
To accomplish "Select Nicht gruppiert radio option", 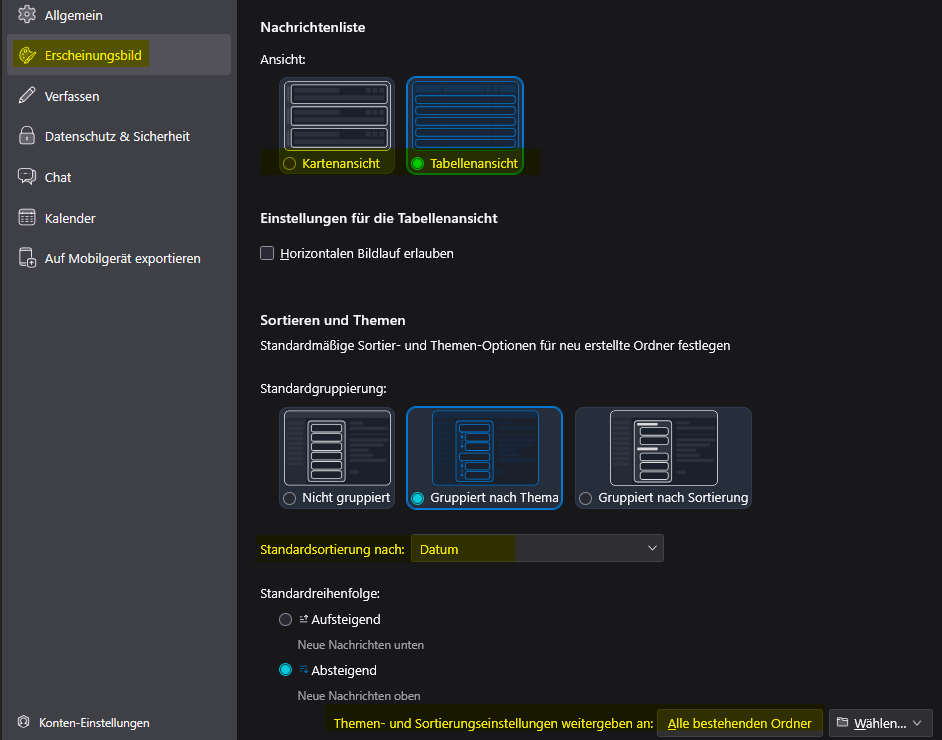I will click(290, 498).
